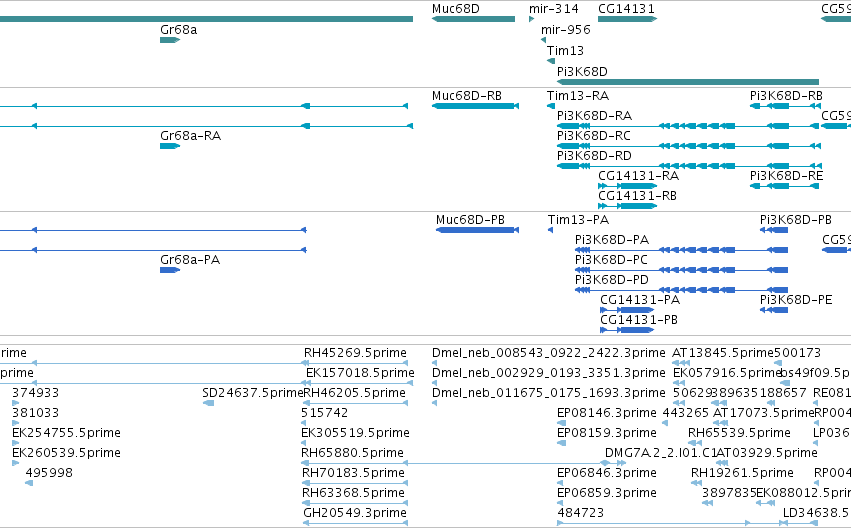Click EST feature 374933
Viewport: 851px width, 528px height.
[15, 403]
